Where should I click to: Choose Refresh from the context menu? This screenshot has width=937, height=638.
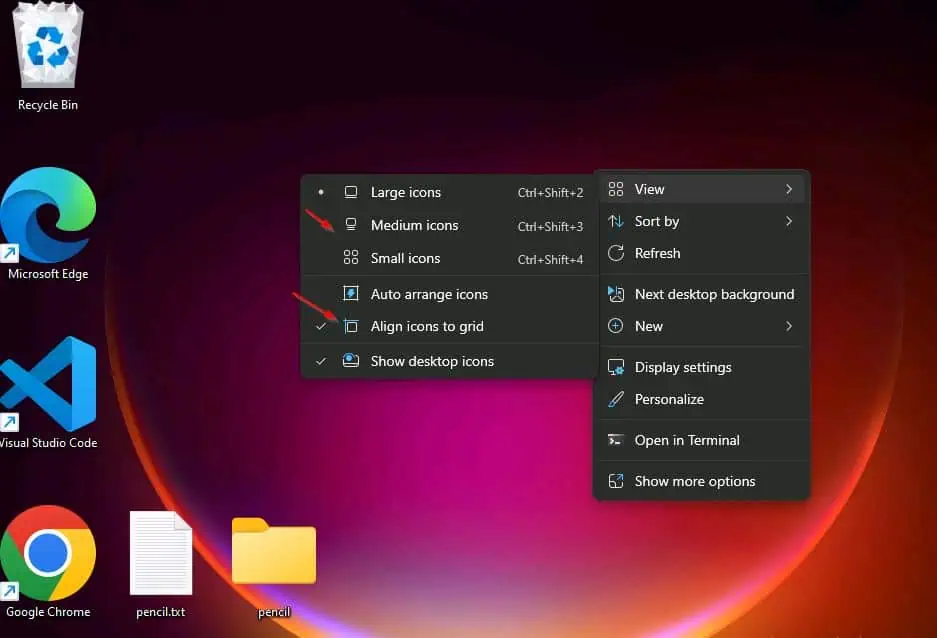point(702,253)
